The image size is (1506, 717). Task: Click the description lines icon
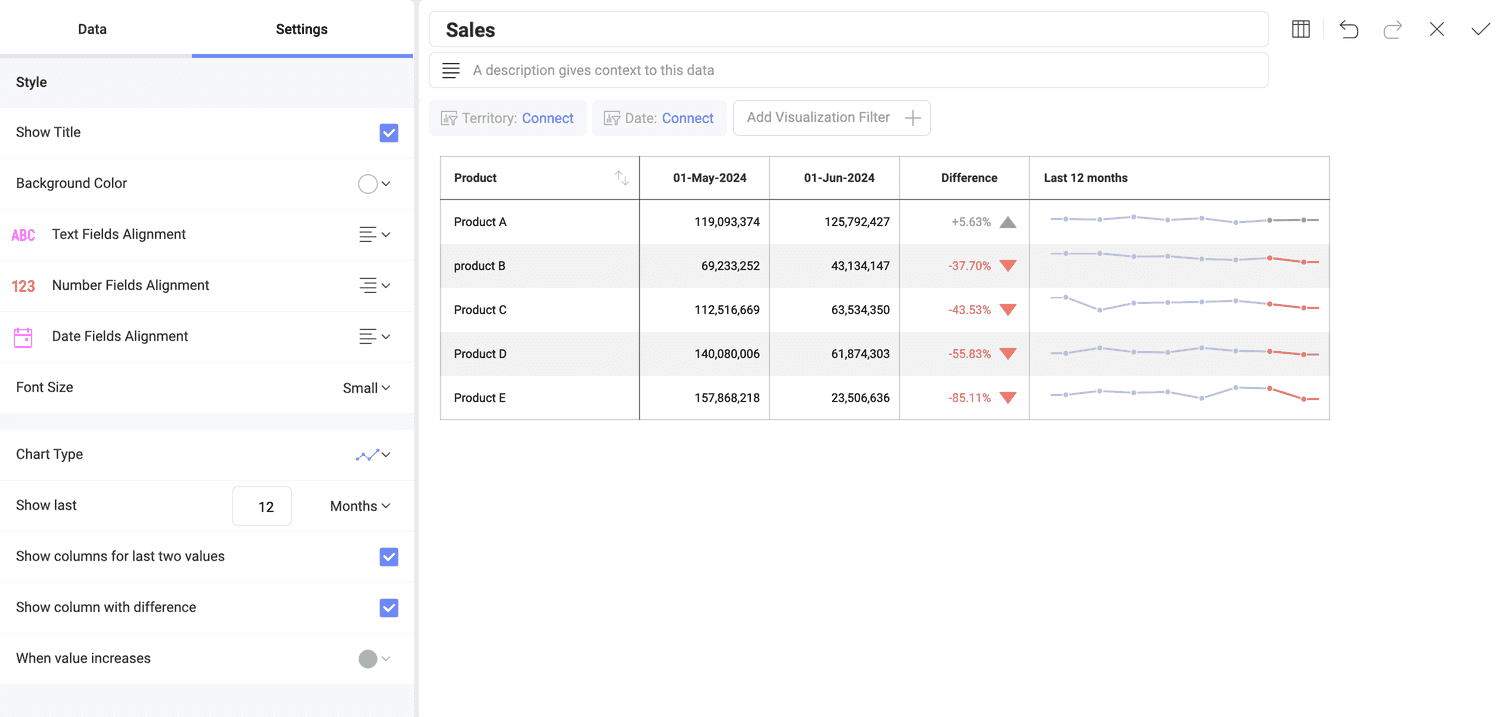451,70
